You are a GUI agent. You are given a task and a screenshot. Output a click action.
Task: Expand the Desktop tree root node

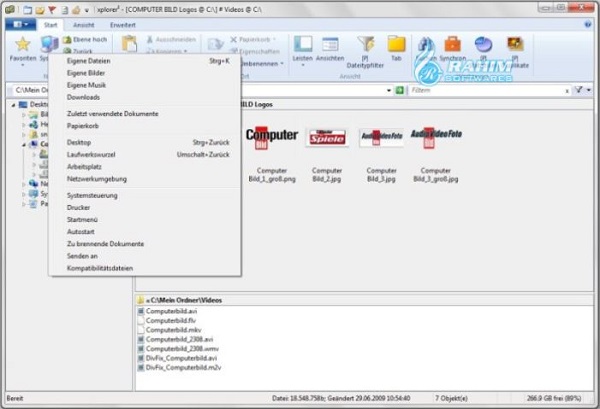click(13, 104)
